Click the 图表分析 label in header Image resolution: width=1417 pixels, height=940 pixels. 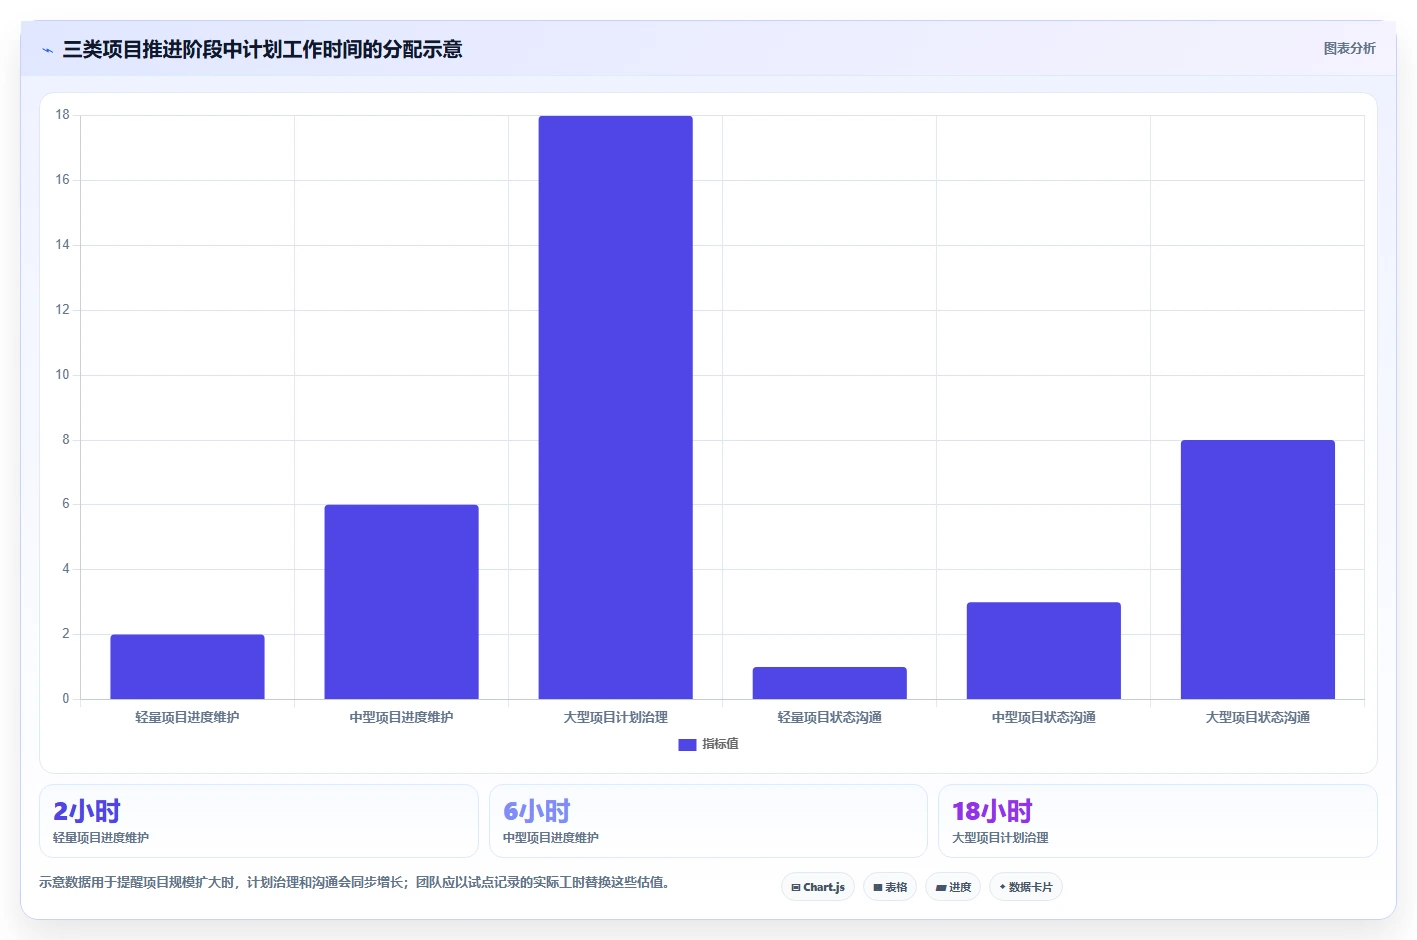[x=1349, y=48]
